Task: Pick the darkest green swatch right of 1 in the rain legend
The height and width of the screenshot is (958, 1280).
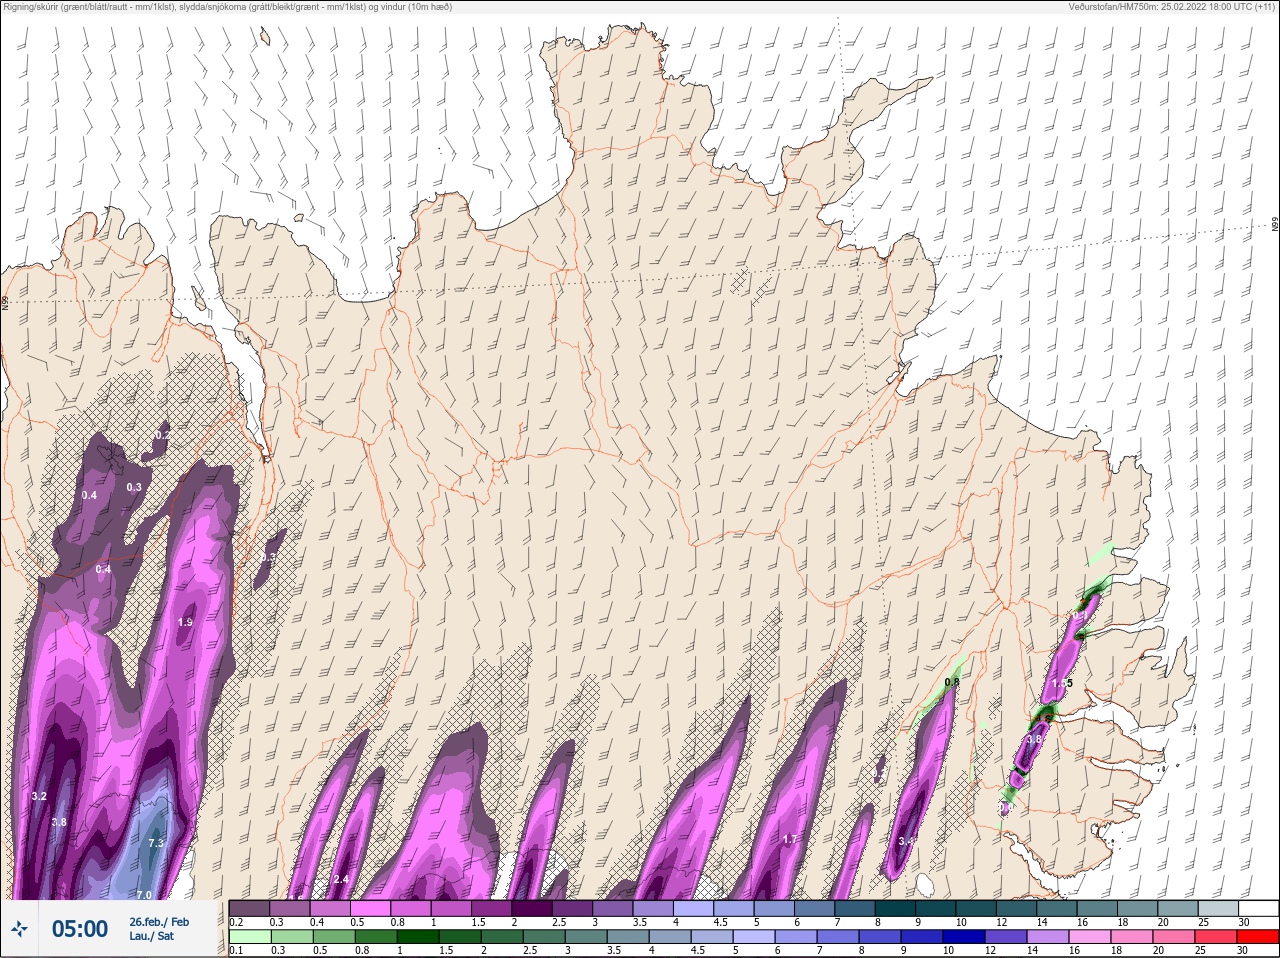Action: pyautogui.click(x=416, y=937)
